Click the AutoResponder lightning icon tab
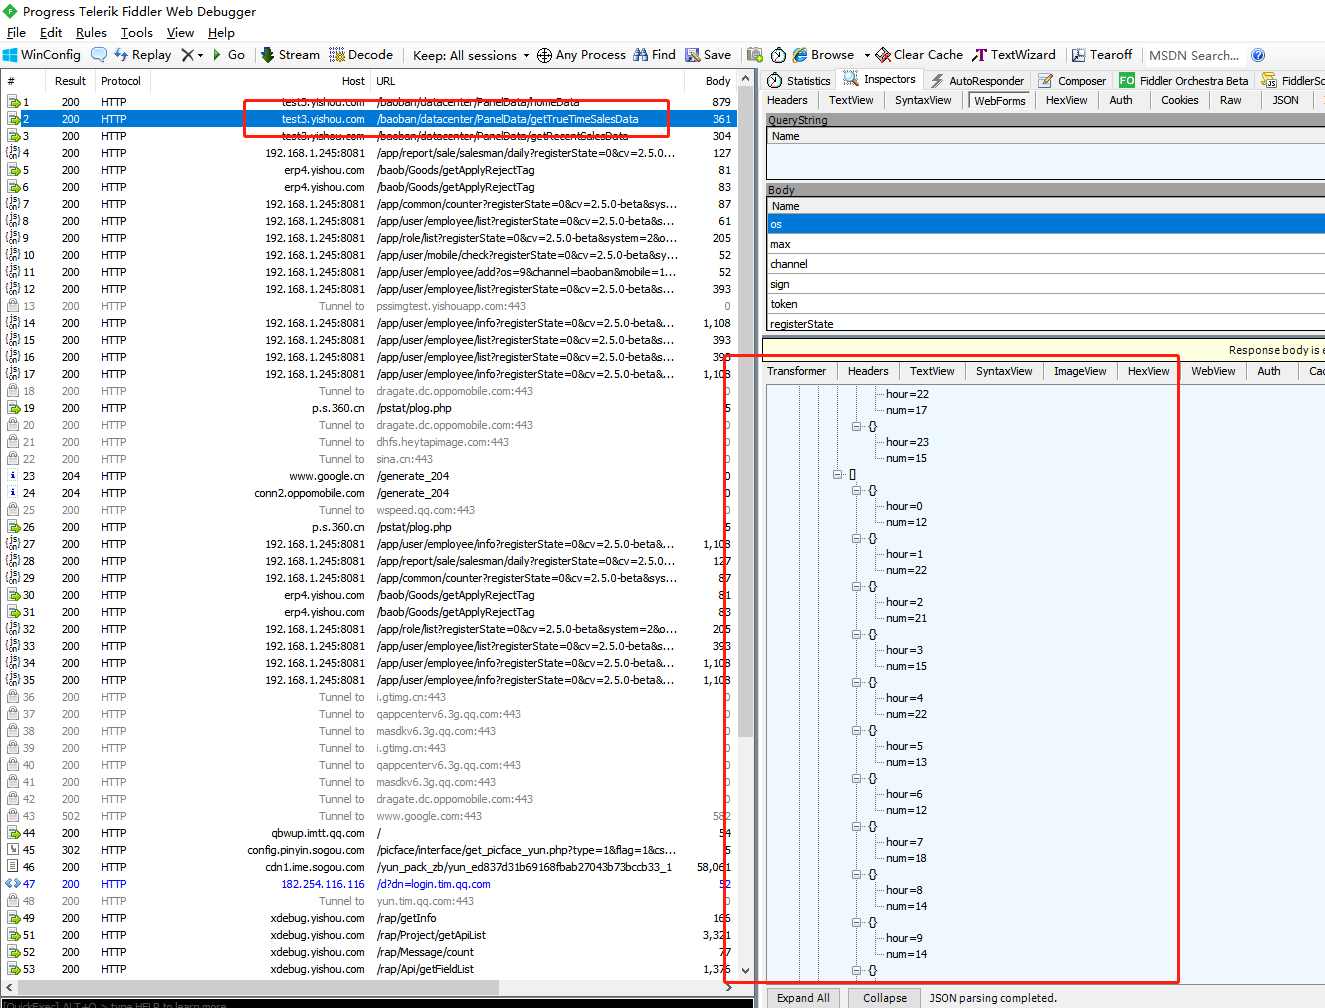 [937, 81]
